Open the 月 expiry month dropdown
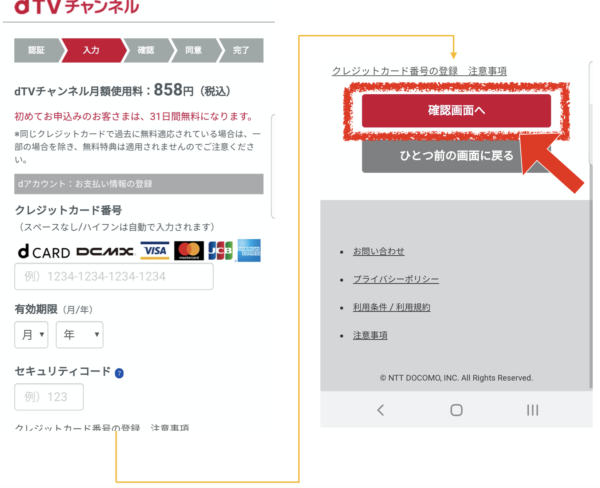The height and width of the screenshot is (488, 600). [31, 335]
